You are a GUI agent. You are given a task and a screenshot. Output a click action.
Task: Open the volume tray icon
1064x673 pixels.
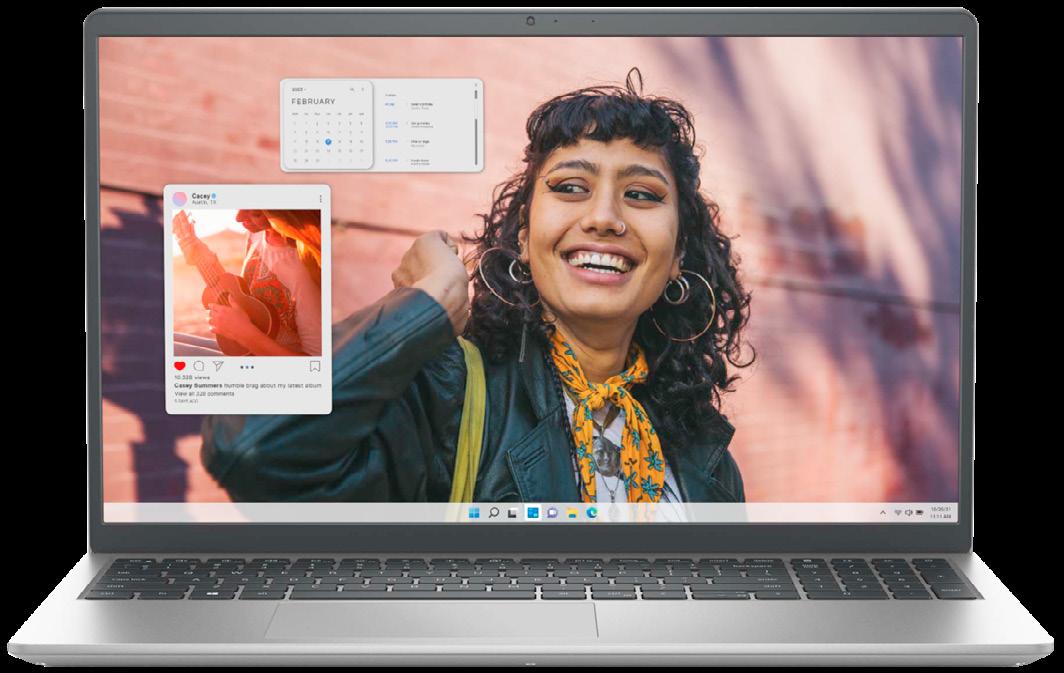pos(909,513)
